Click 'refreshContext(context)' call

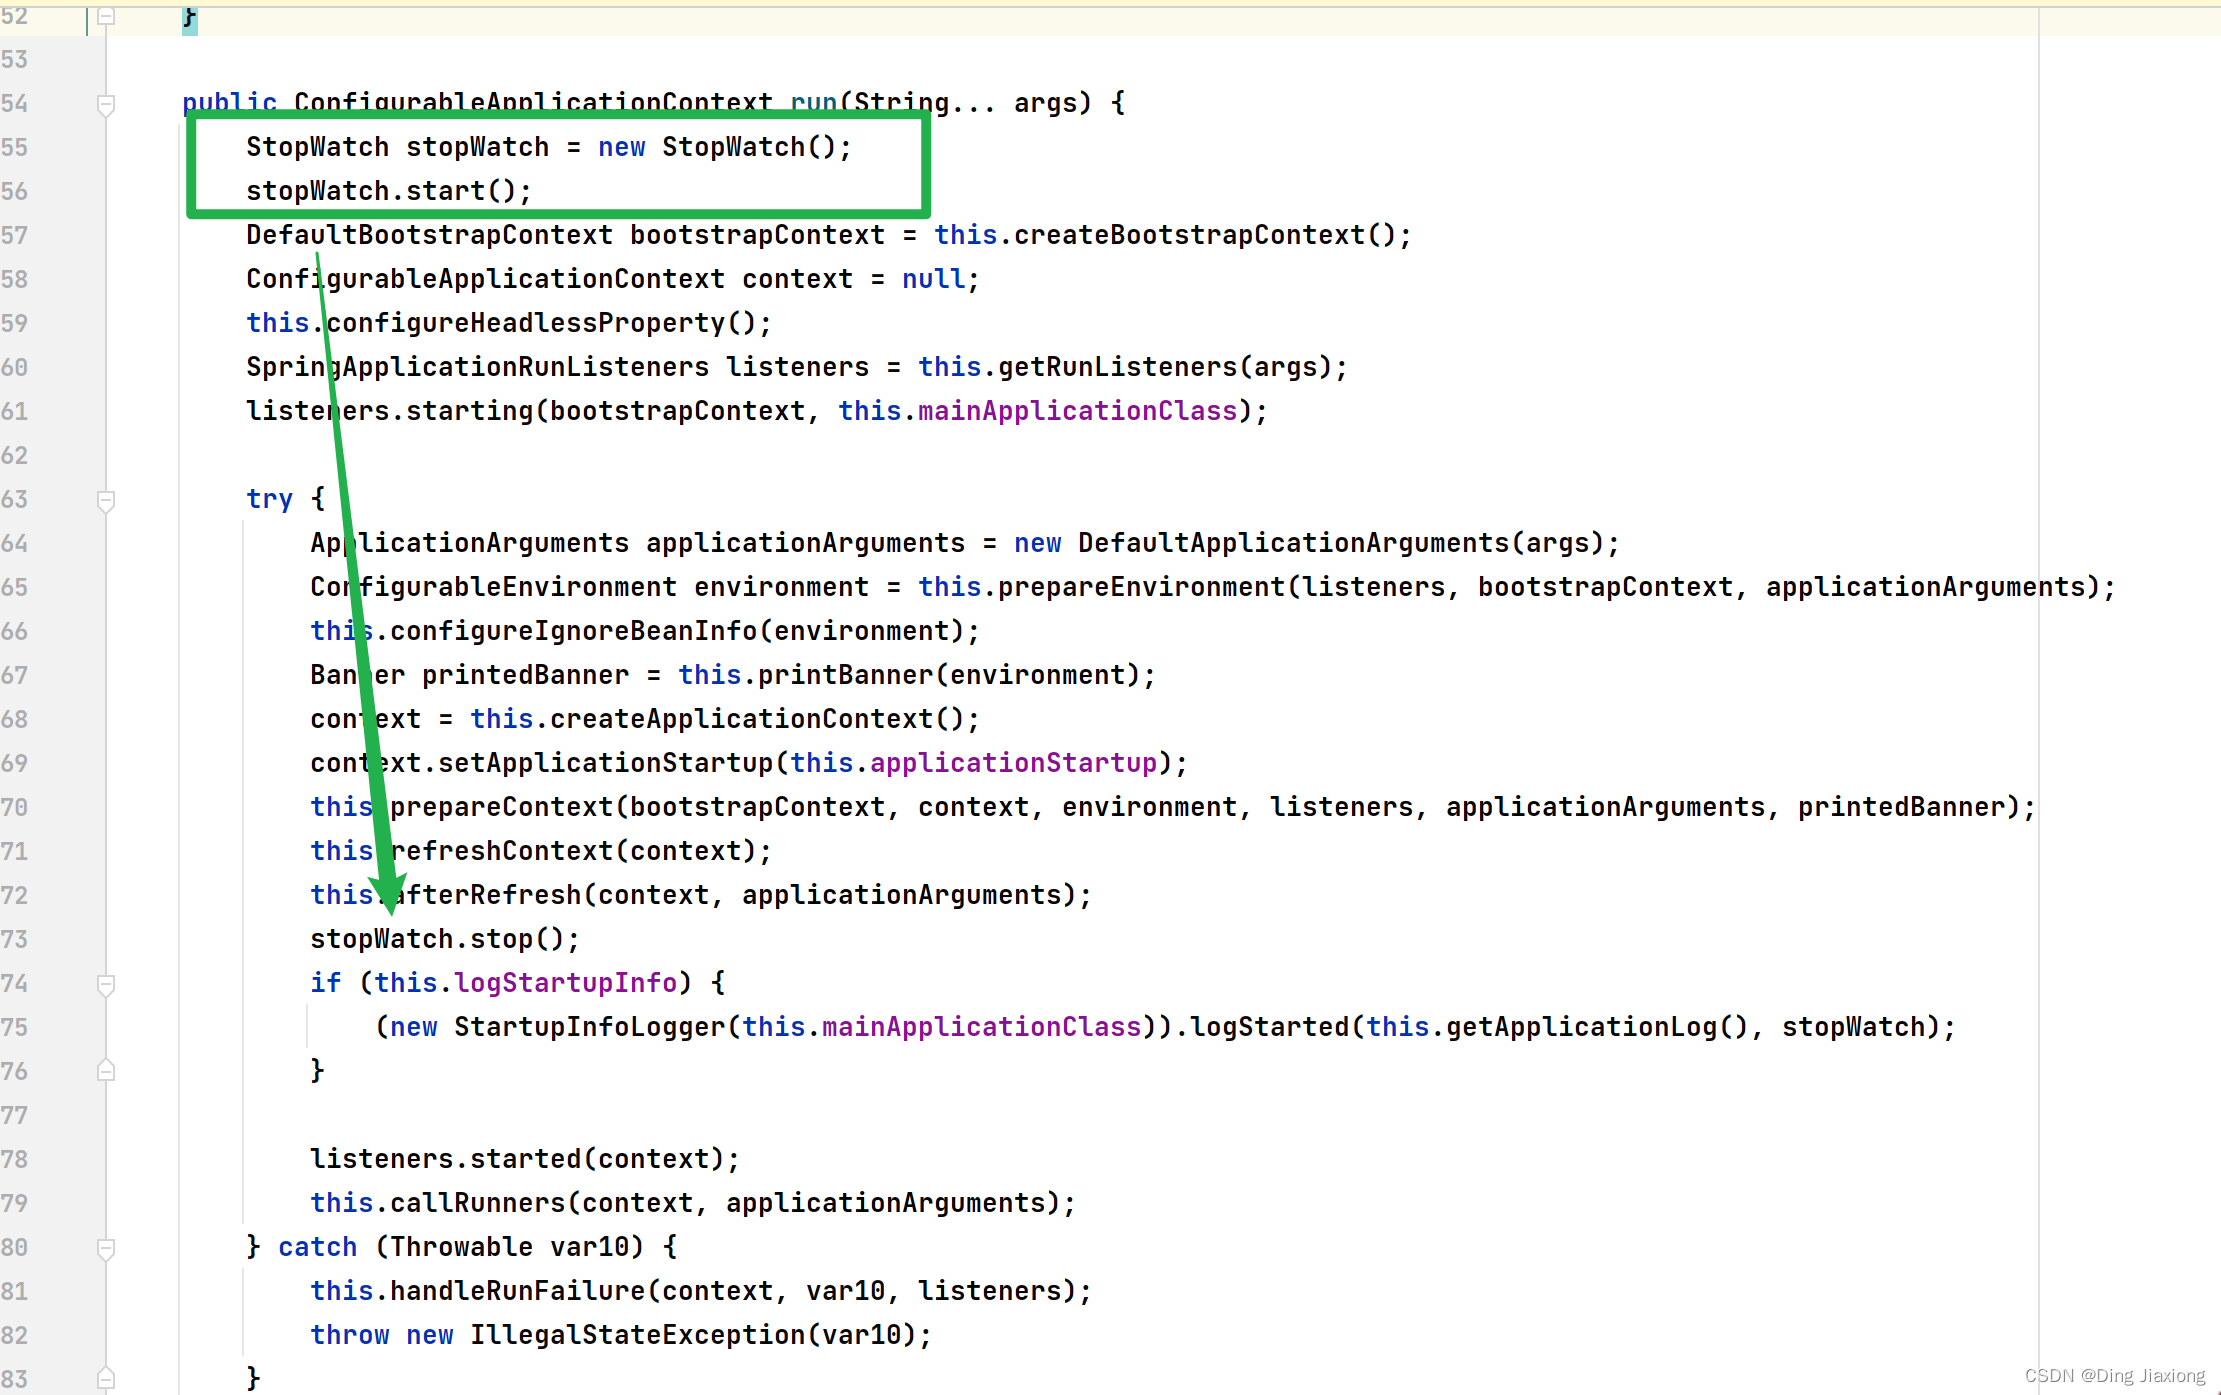coord(573,851)
